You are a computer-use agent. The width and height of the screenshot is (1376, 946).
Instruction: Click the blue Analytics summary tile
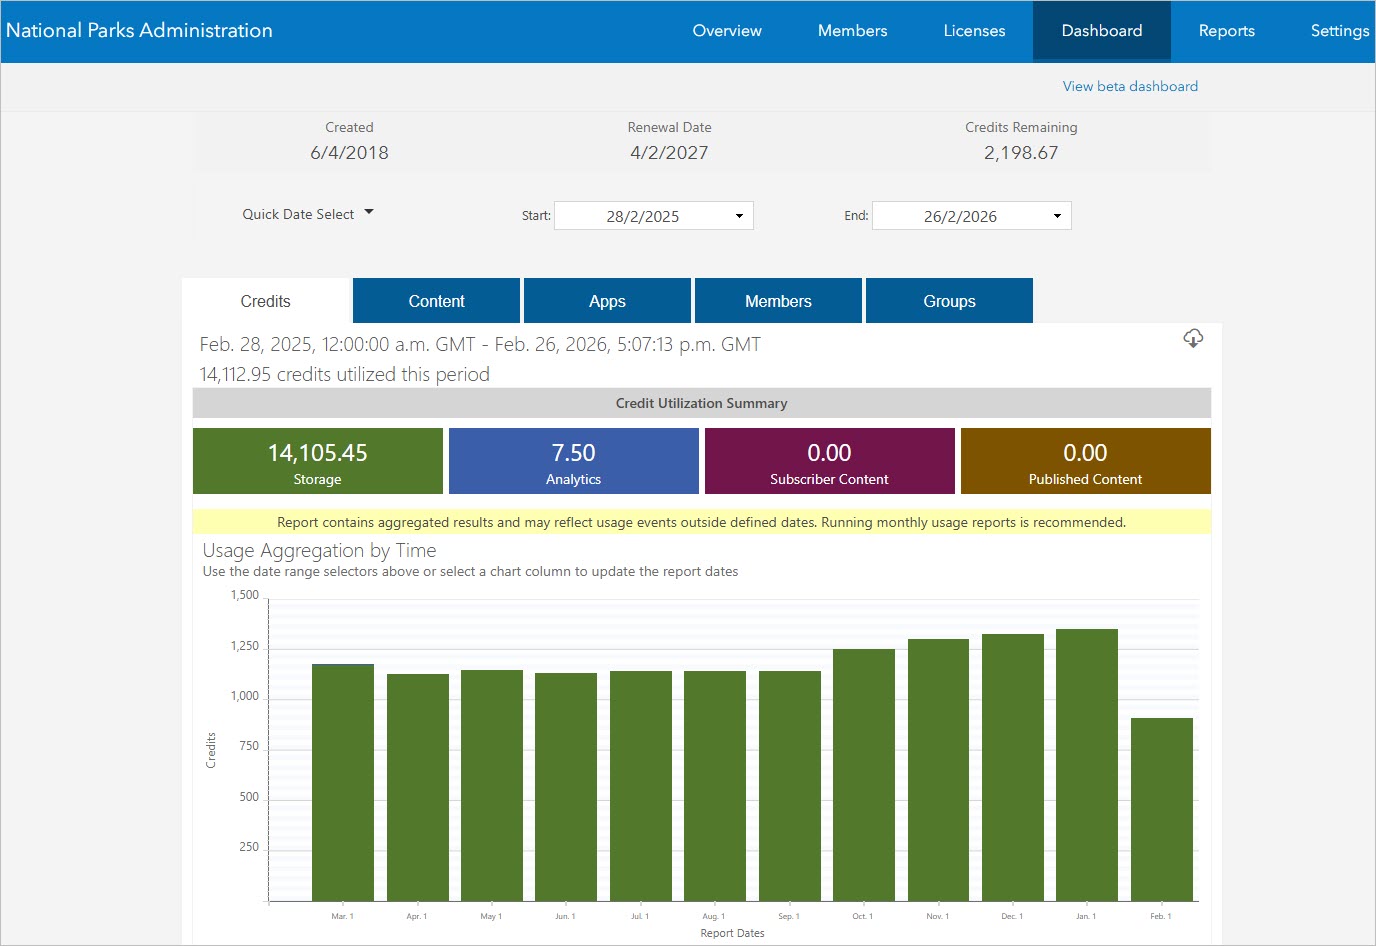[573, 461]
